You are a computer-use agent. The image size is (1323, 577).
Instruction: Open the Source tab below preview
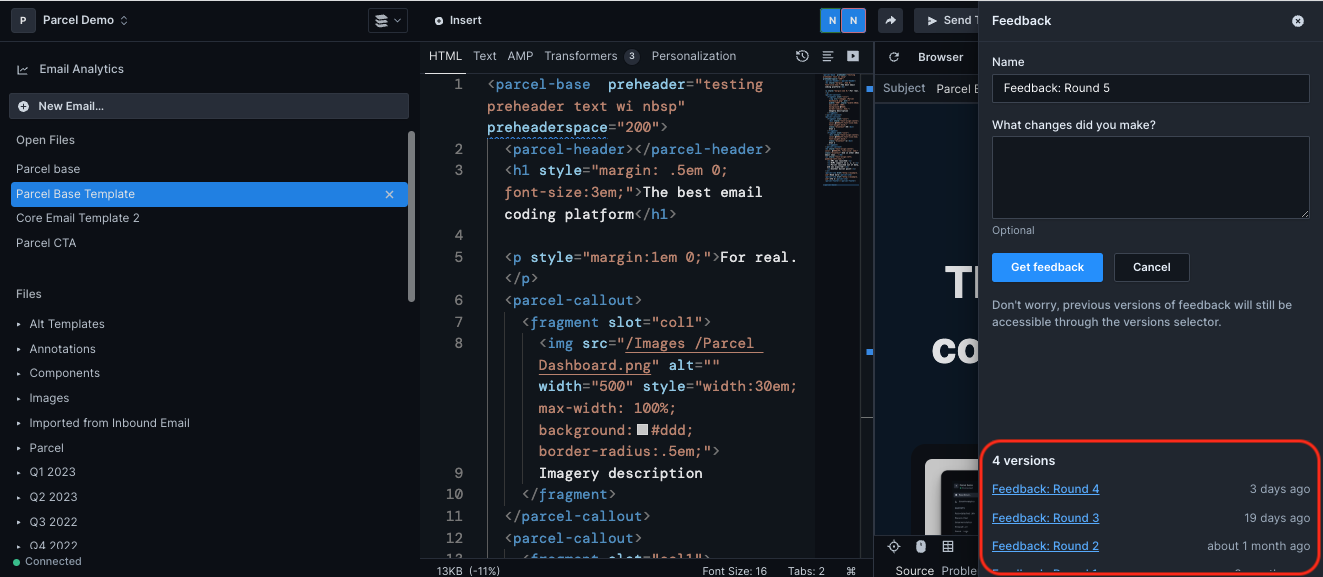point(914,570)
